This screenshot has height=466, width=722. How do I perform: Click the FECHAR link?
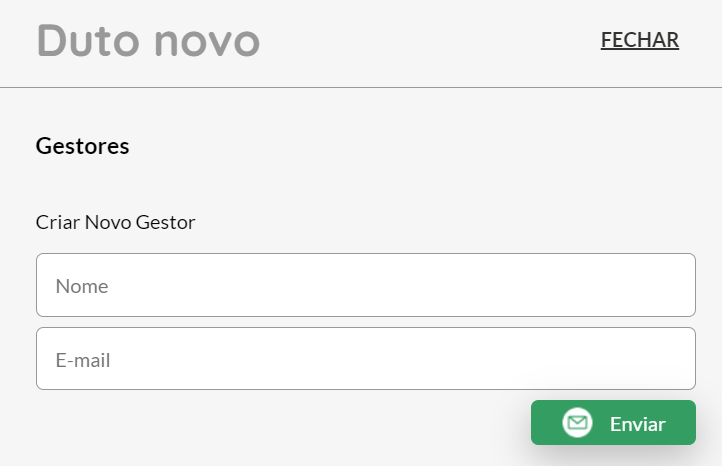[639, 40]
